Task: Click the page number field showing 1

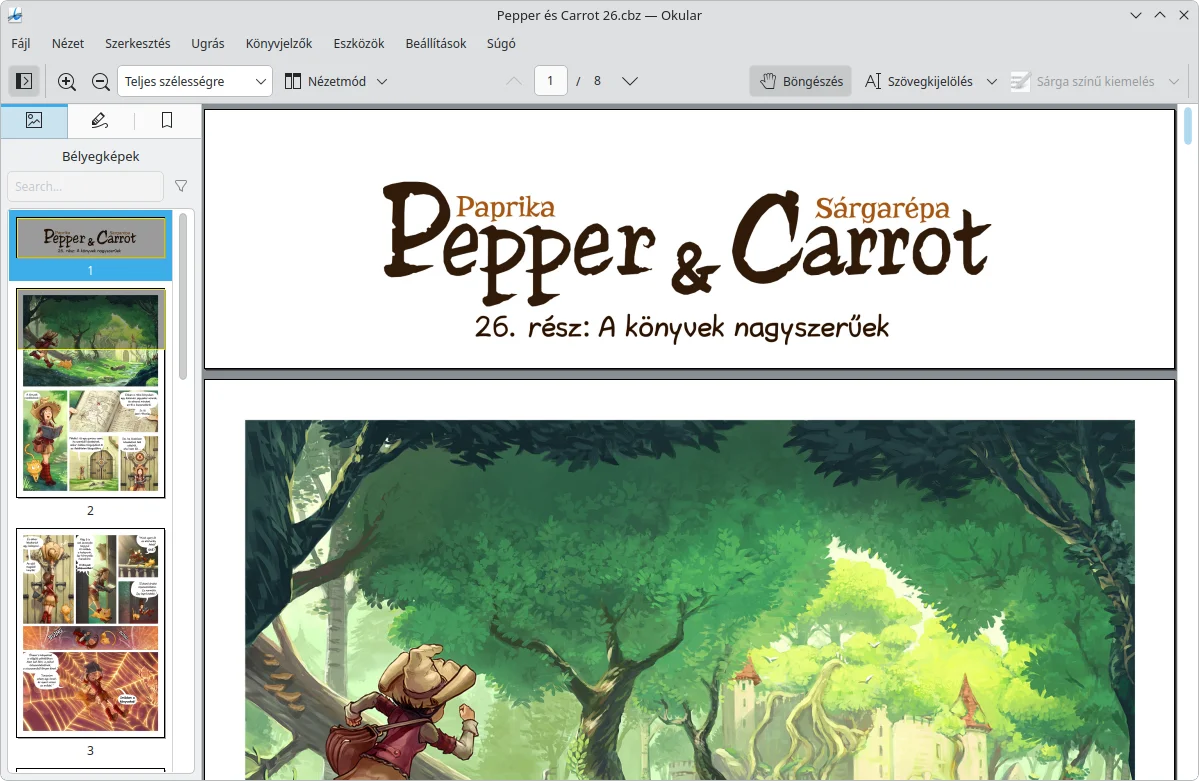Action: [x=551, y=81]
